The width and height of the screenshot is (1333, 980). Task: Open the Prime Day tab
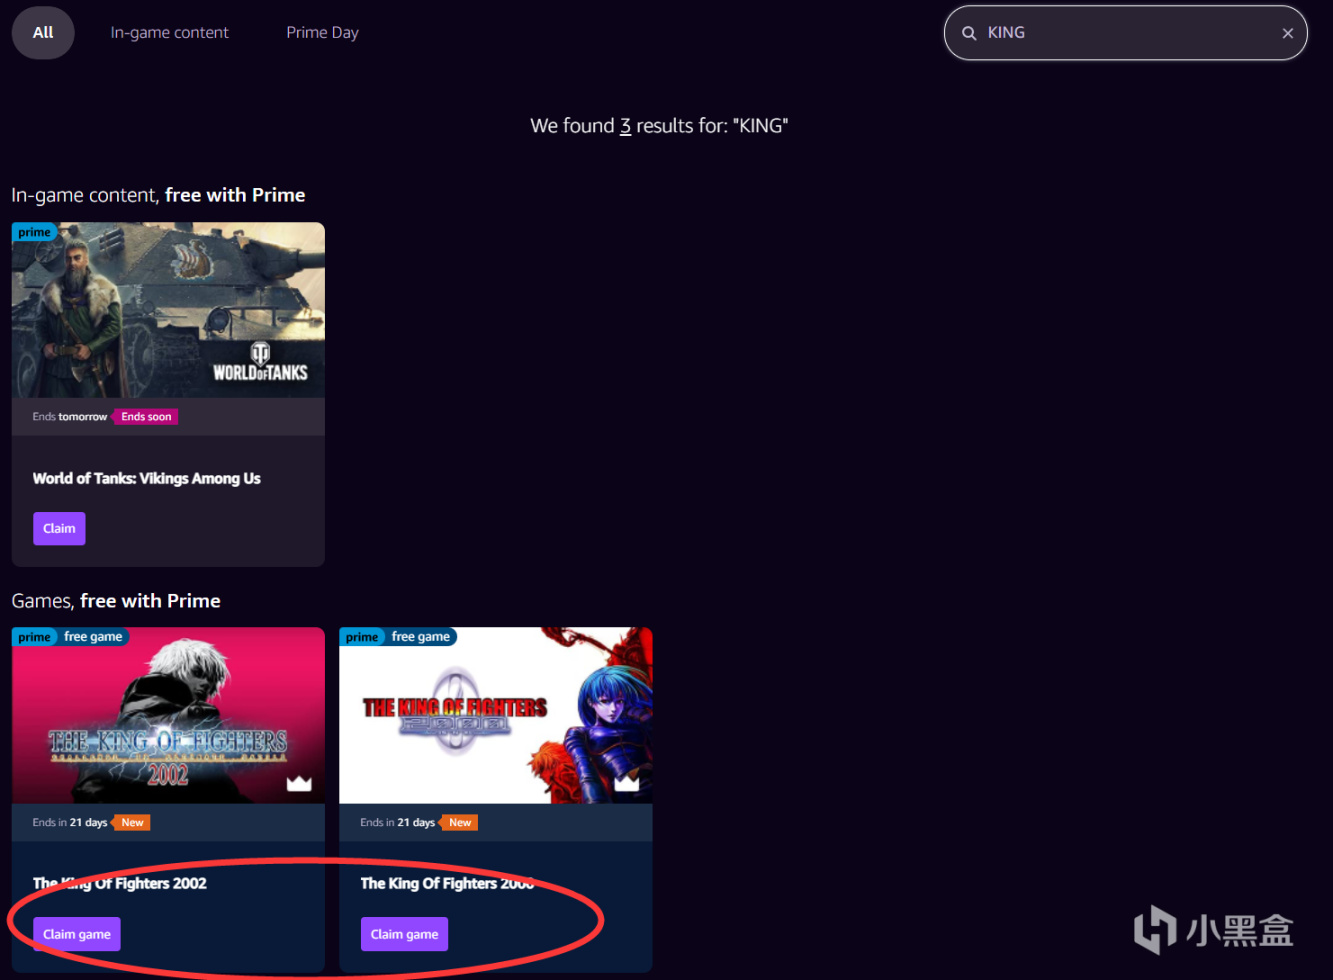pyautogui.click(x=322, y=32)
